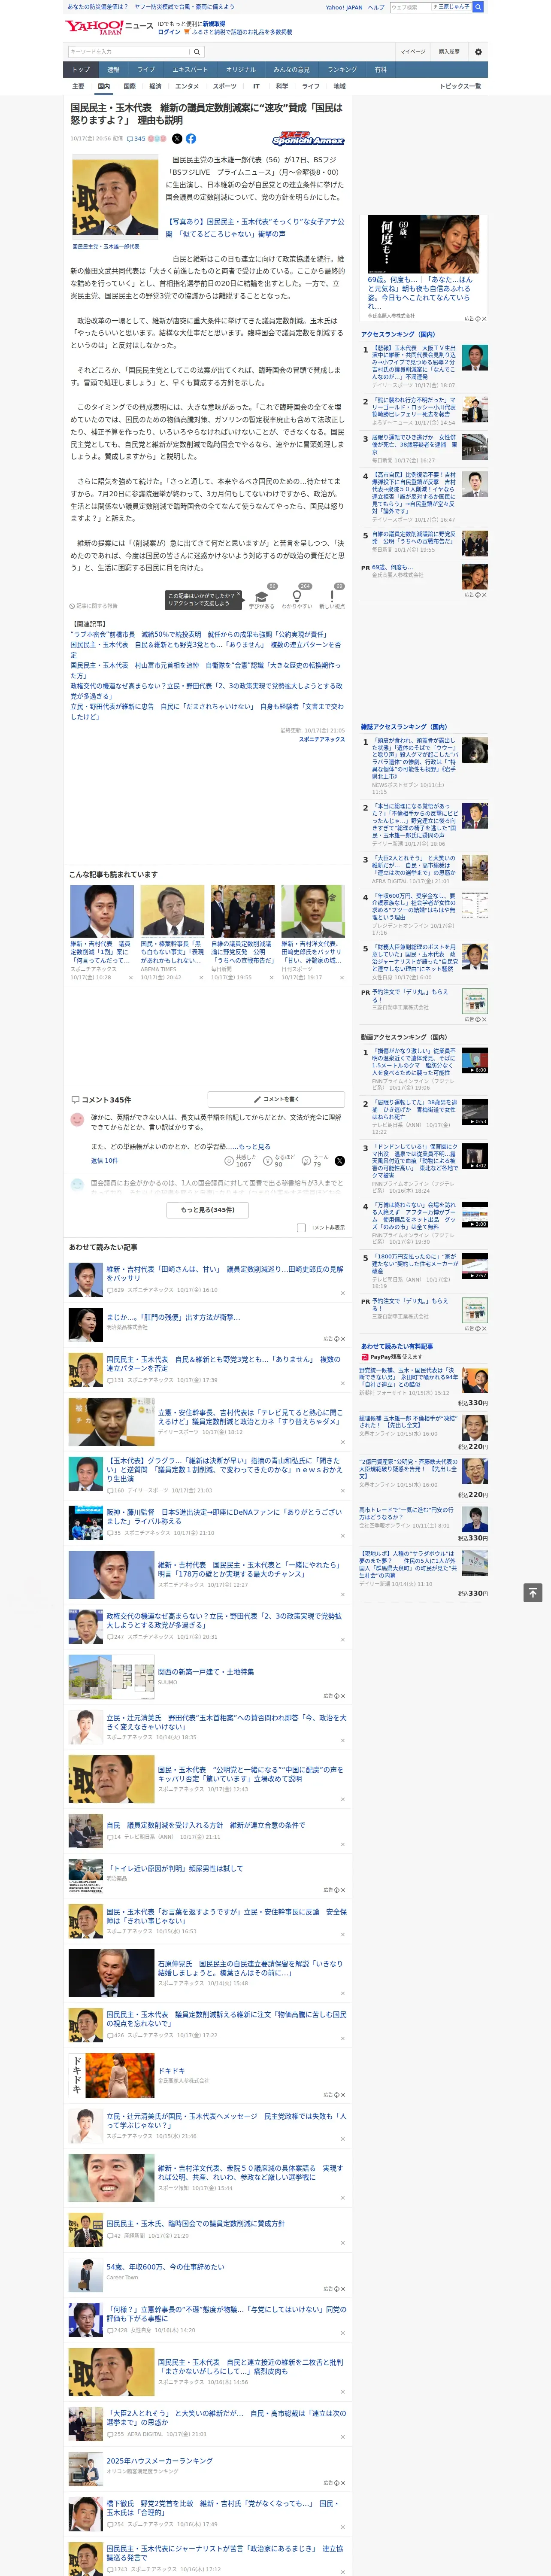Open the comment count icon showing 345
The height and width of the screenshot is (2576, 551).
(x=136, y=139)
